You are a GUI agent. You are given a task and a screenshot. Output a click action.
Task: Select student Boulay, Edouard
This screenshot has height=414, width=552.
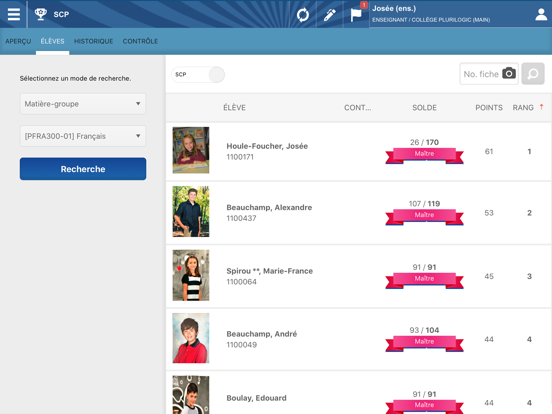tap(256, 398)
